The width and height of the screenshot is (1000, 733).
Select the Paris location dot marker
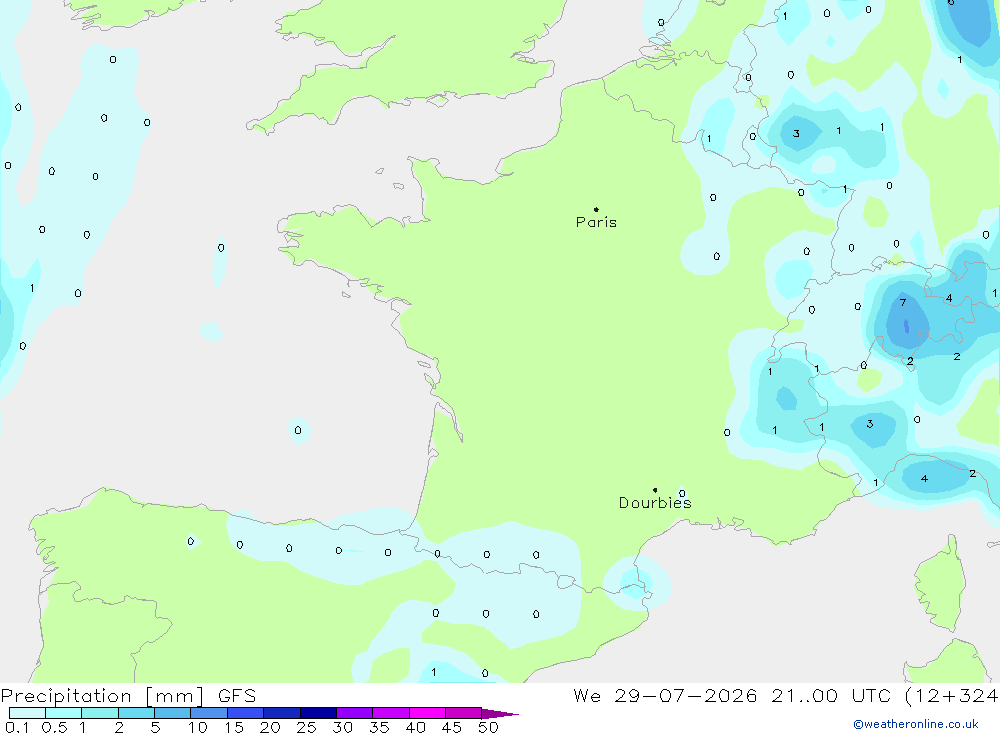(x=596, y=209)
